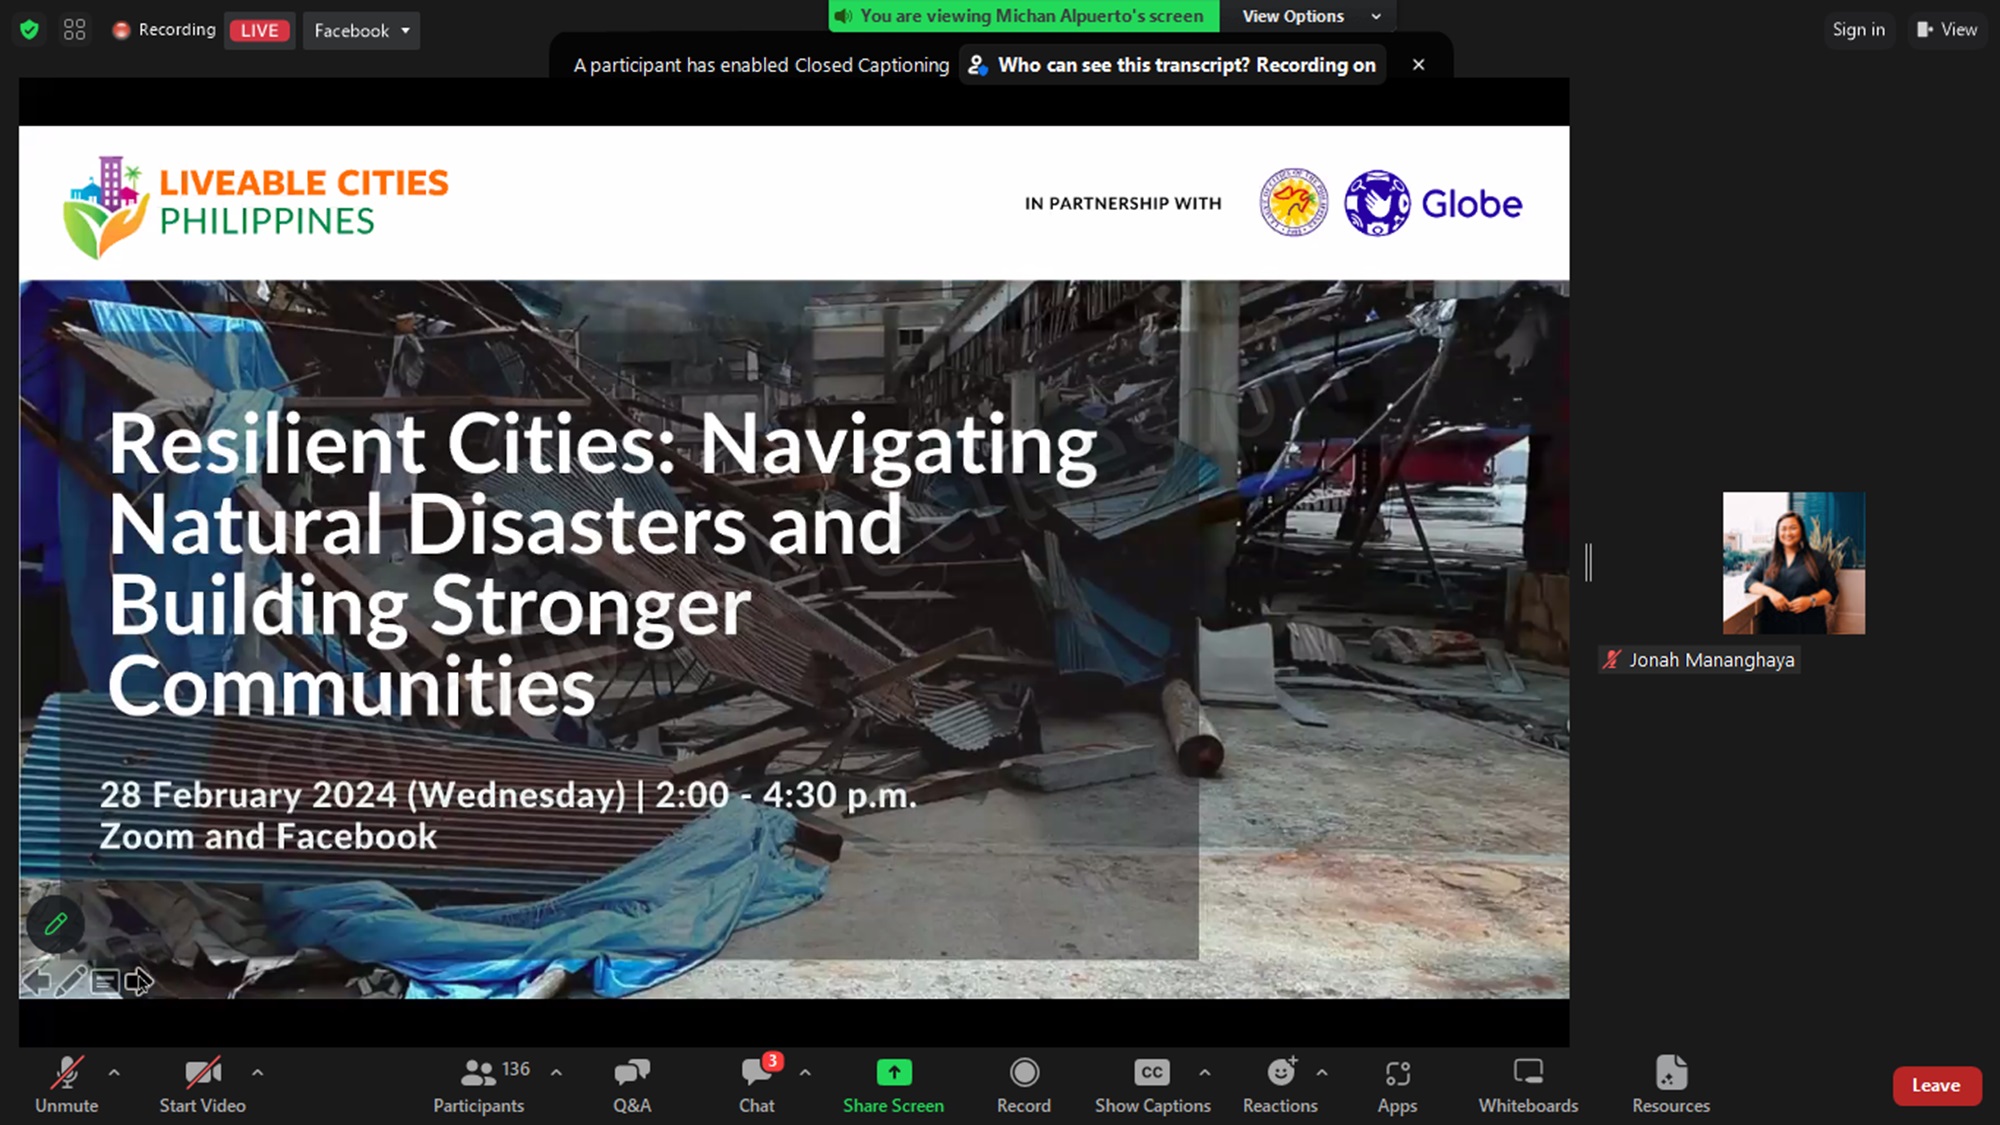
Task: Click 'Who can see this transcript?' link
Action: (1173, 65)
